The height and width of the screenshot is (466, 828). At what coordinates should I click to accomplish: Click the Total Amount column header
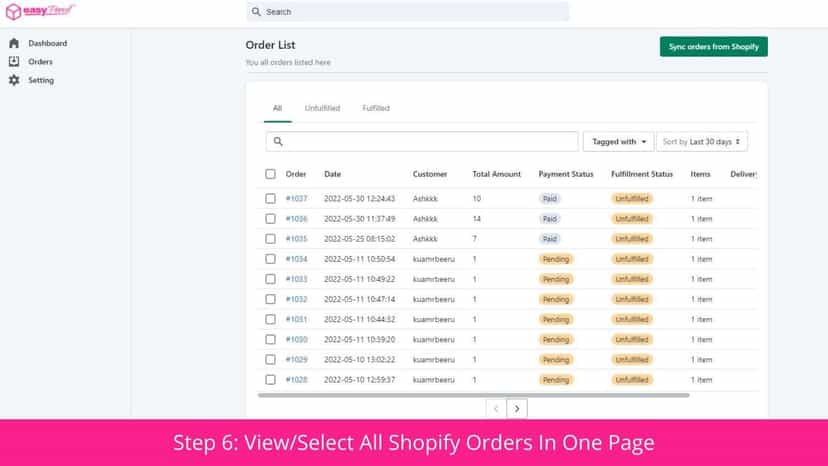tap(496, 174)
